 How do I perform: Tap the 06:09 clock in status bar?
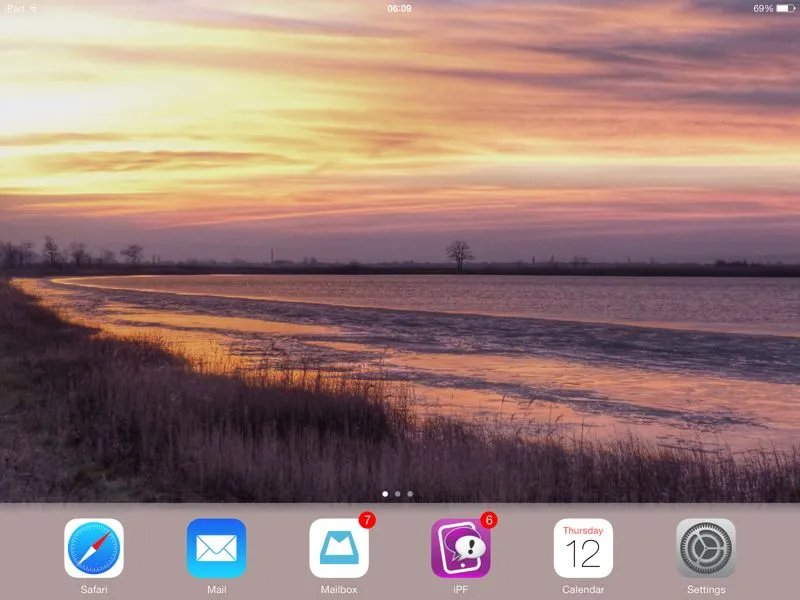pyautogui.click(x=399, y=8)
